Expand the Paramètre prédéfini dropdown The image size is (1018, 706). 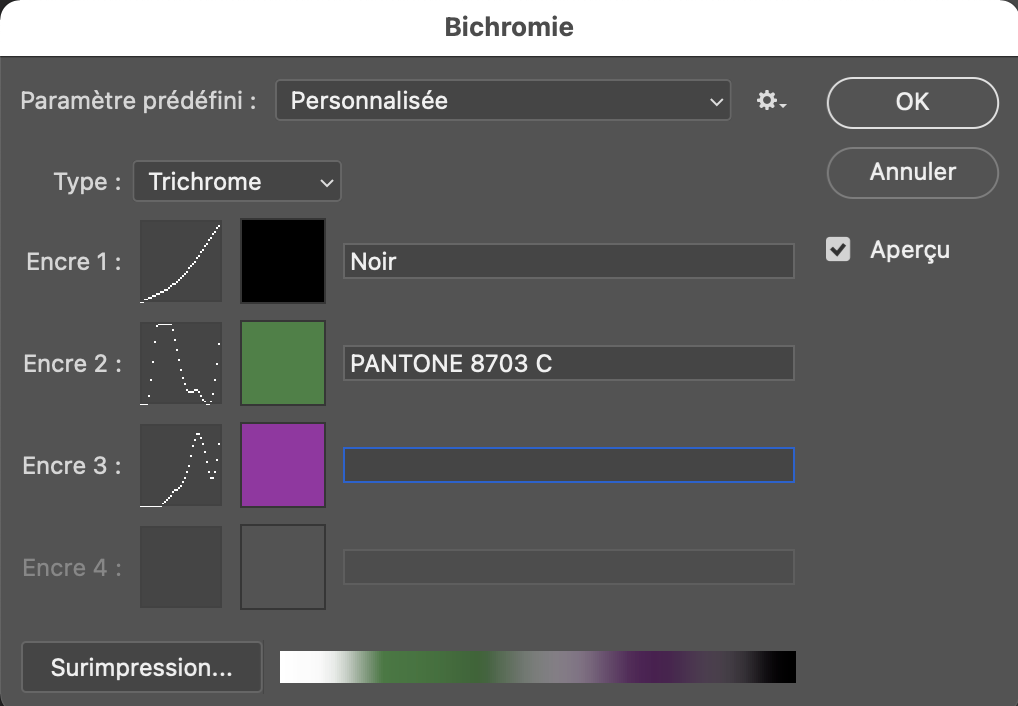point(503,101)
